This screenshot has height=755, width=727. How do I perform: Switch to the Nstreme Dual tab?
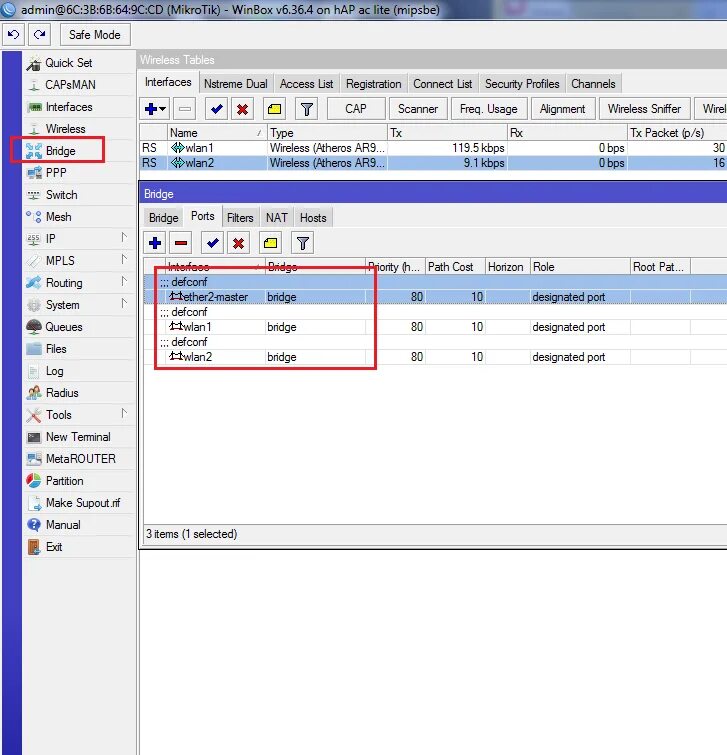click(x=235, y=84)
